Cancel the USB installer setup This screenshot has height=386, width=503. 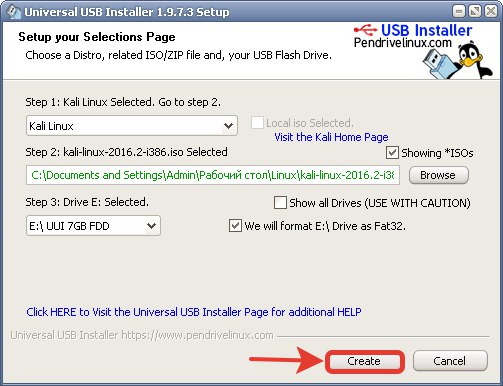[450, 361]
